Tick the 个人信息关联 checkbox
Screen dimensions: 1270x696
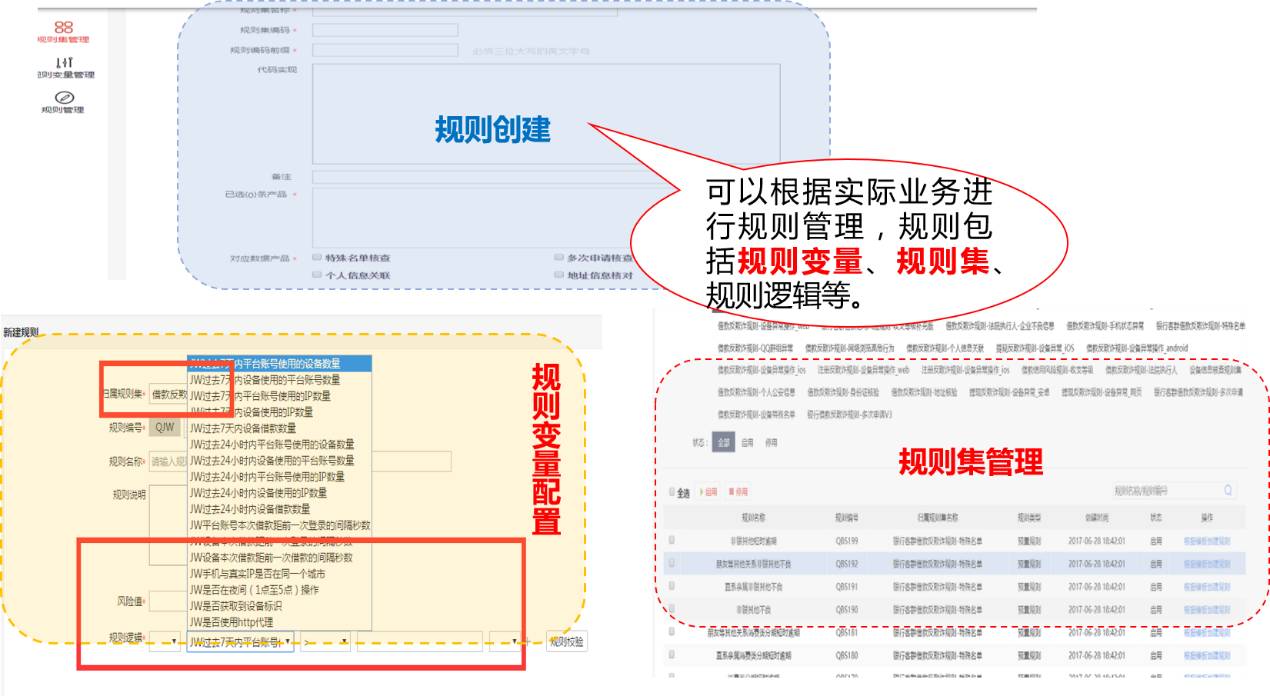point(316,274)
